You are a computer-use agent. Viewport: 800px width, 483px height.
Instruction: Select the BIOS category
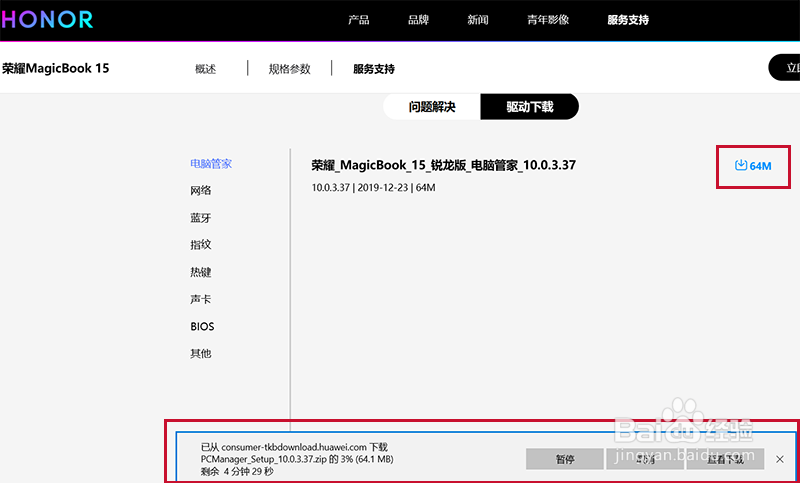(x=202, y=326)
